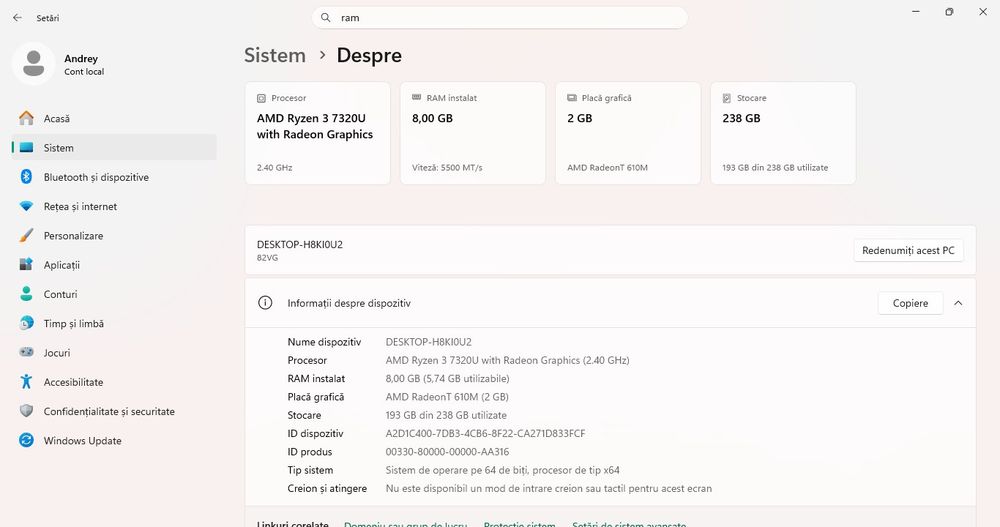Click the Informații despre dispozitiv header title
The image size is (1000, 527).
coord(349,303)
